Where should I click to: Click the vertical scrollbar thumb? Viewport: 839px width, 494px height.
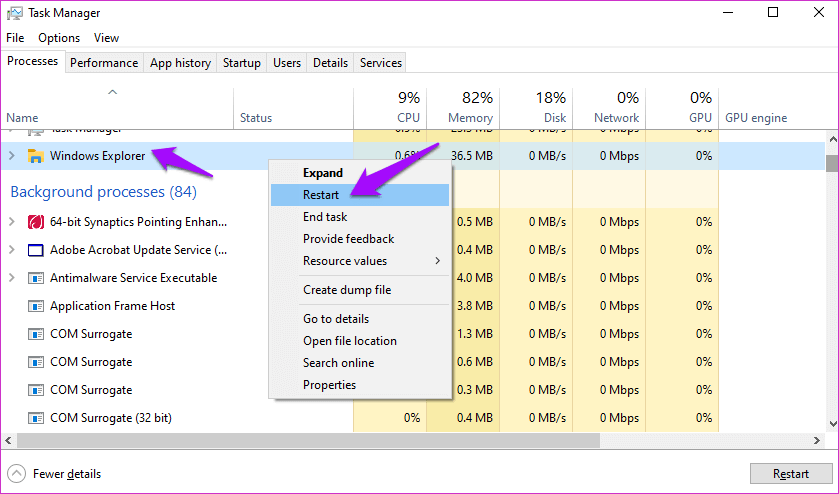click(832, 163)
